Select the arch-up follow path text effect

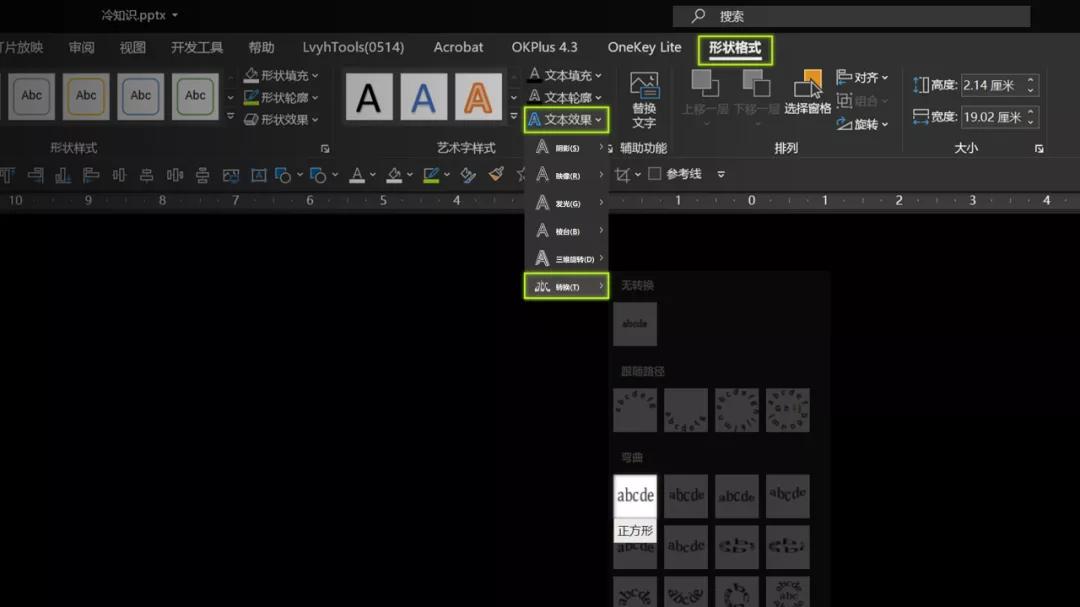(x=635, y=410)
